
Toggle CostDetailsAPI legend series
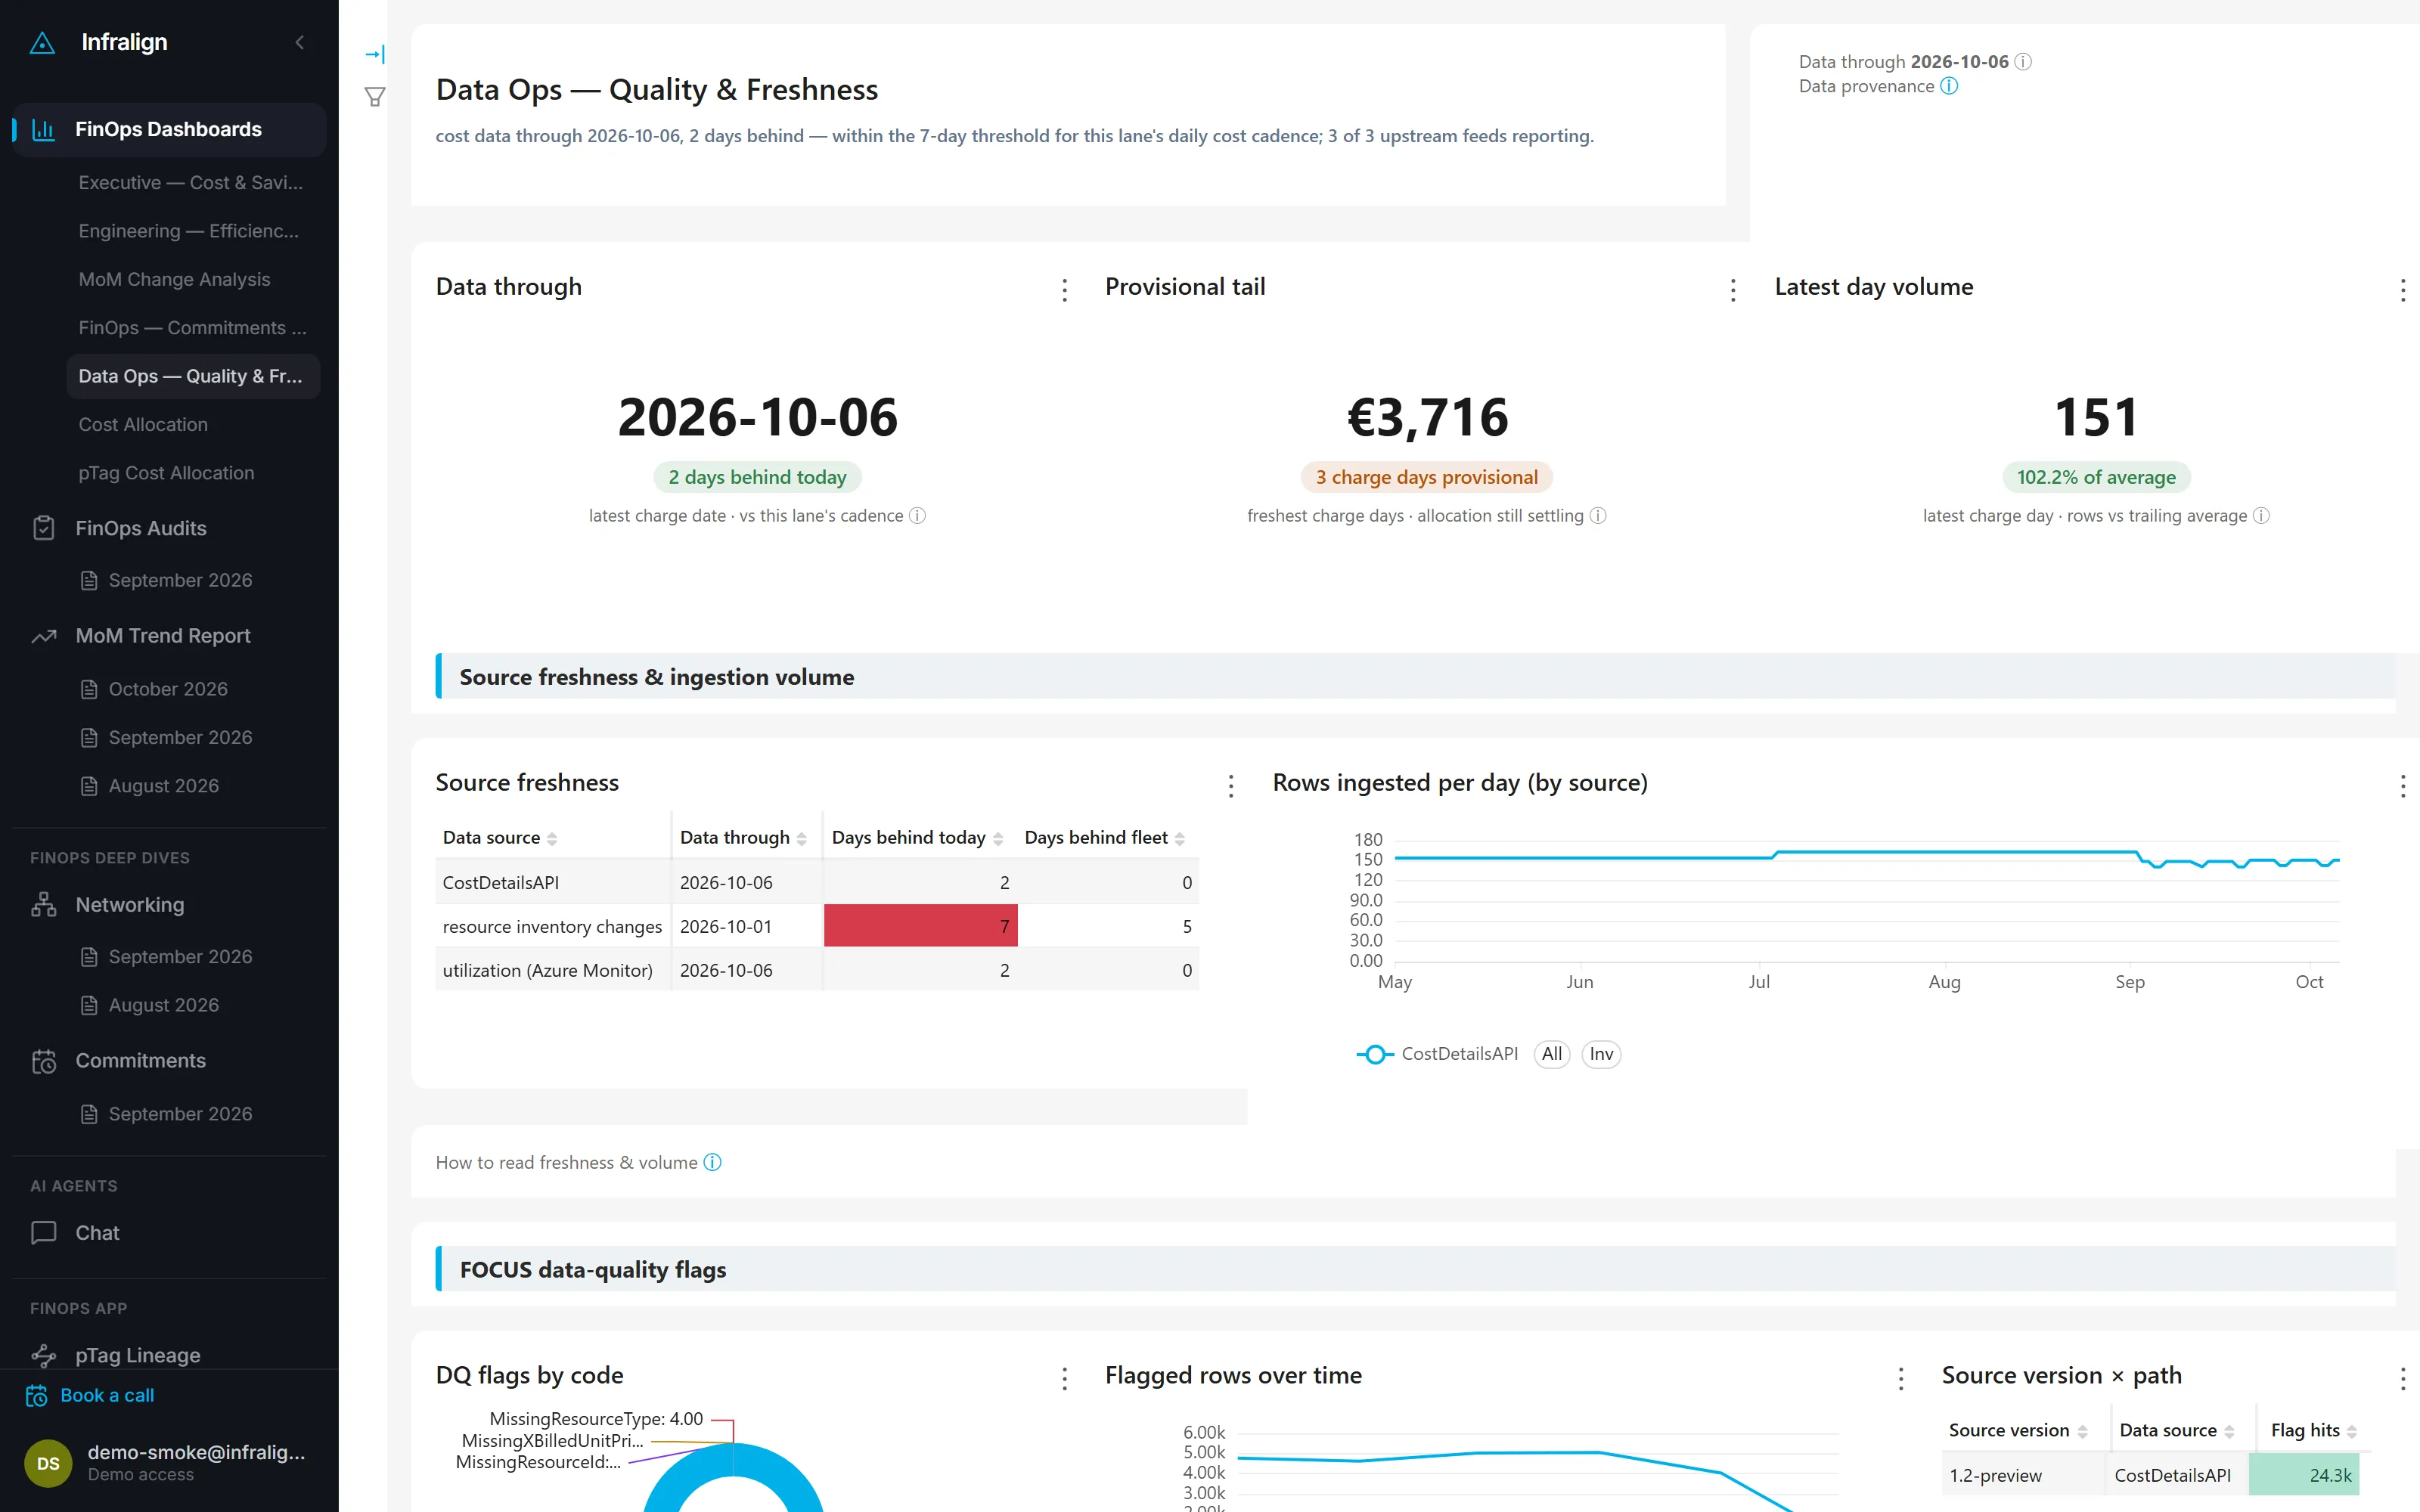1437,1054
